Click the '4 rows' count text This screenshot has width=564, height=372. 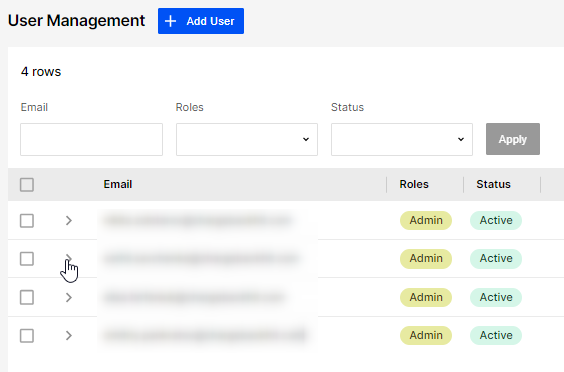[x=41, y=72]
